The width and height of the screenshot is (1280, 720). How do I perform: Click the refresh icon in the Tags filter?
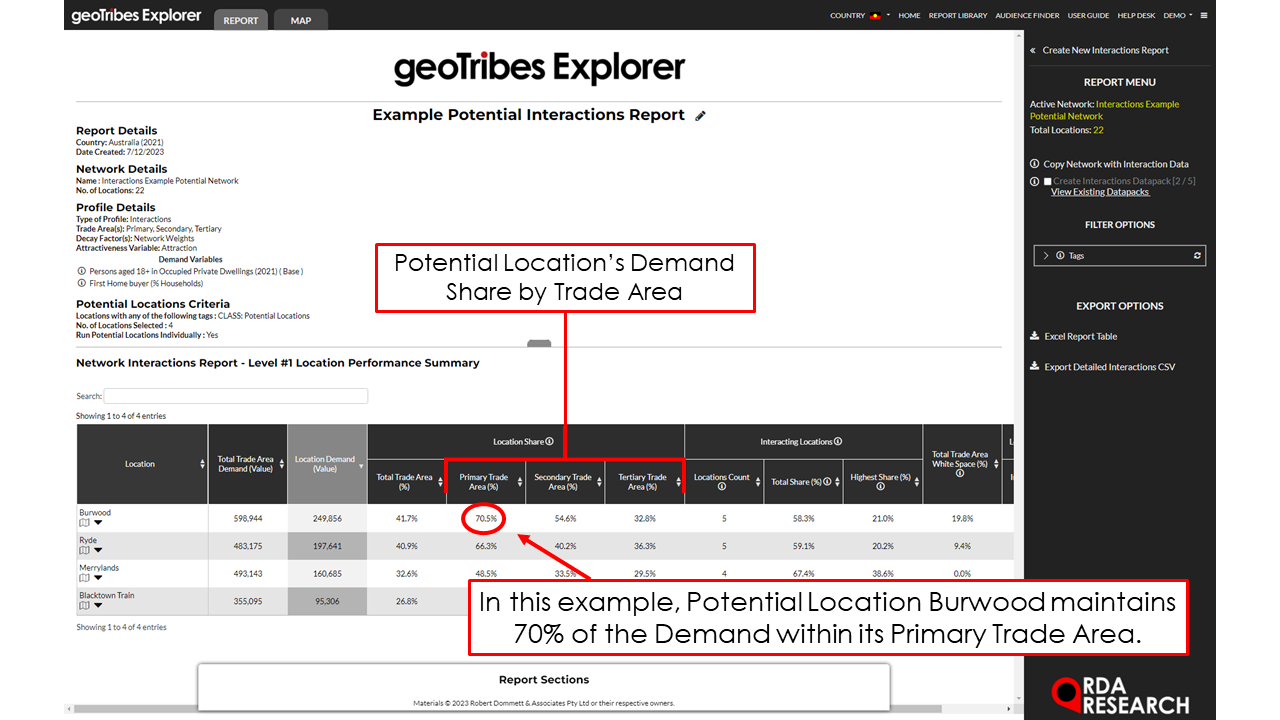(1197, 256)
